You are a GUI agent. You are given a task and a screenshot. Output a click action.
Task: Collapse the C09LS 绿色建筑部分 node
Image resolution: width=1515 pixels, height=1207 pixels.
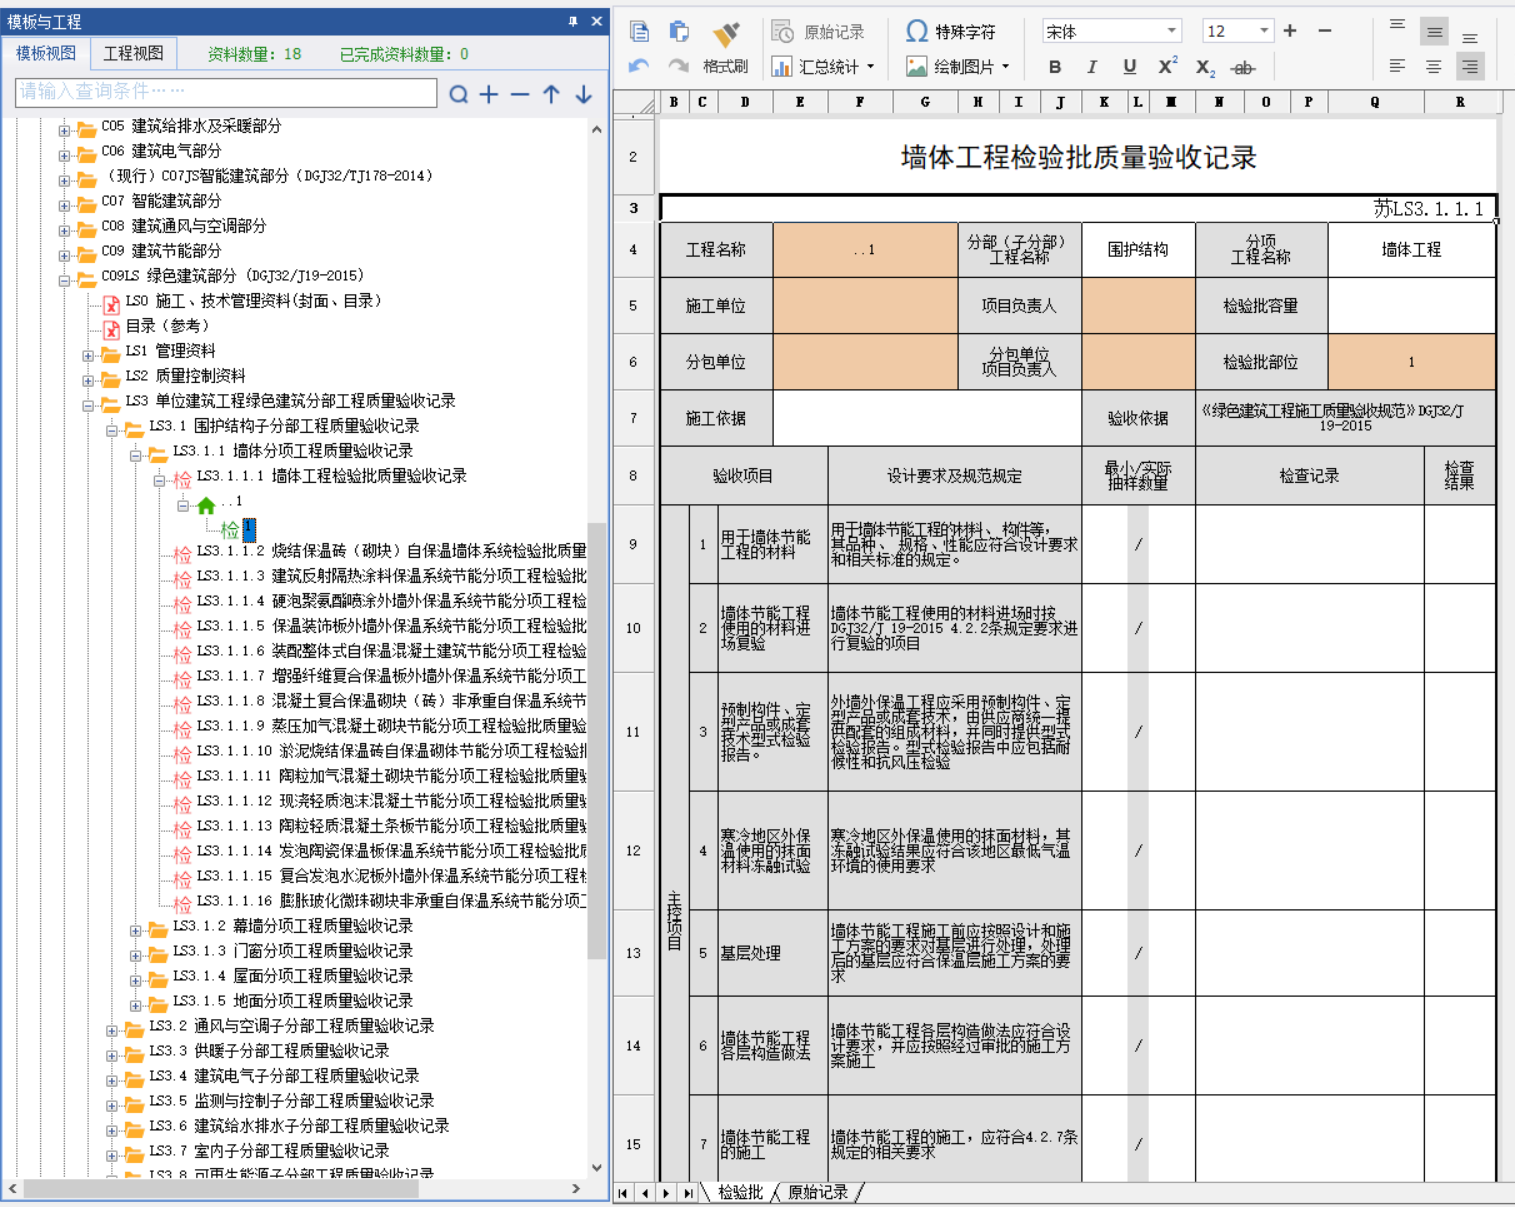tap(64, 280)
